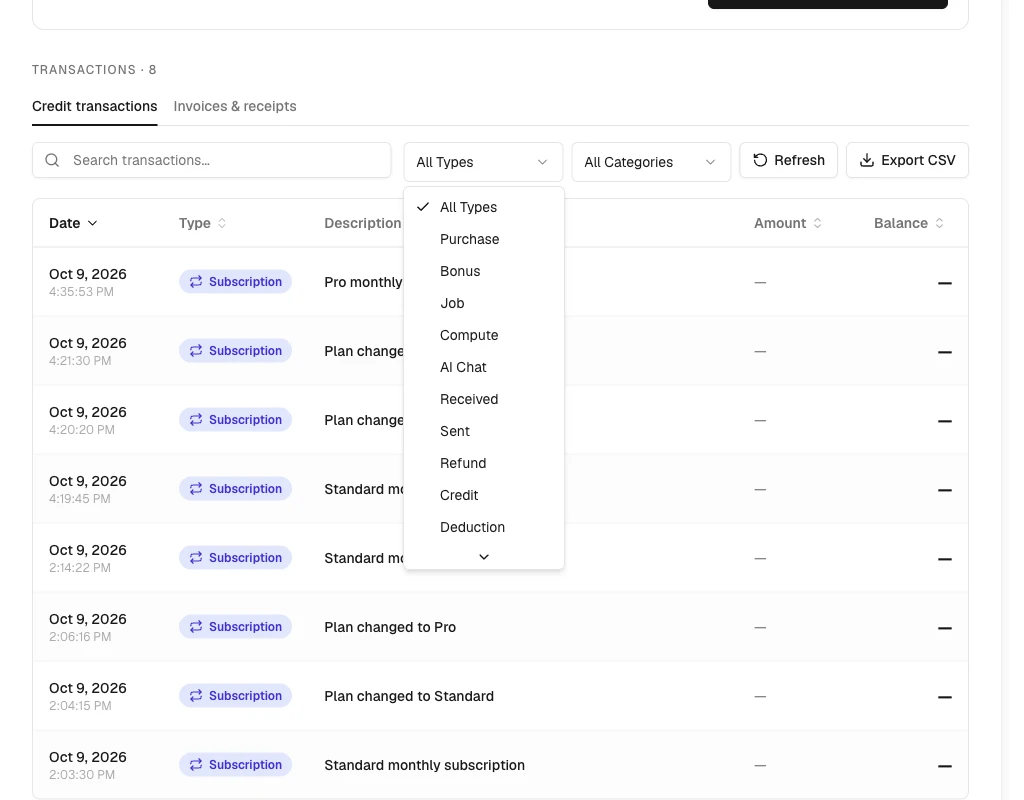The height and width of the screenshot is (800, 1024).
Task: Choose Credit from the type list
Action: 483,495
